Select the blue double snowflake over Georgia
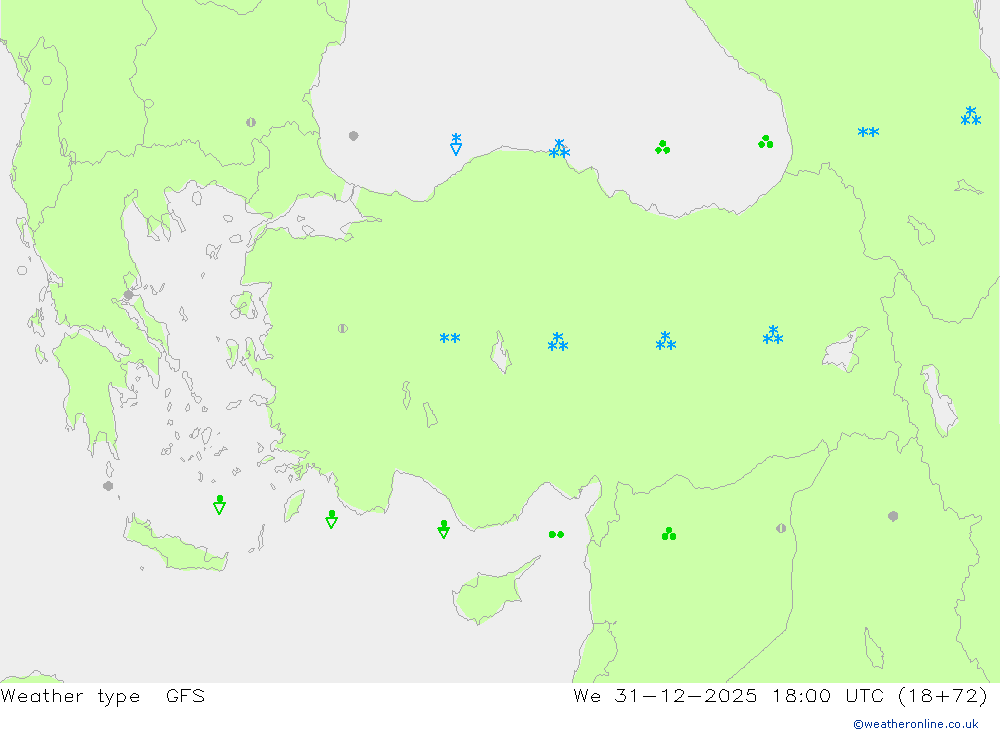 [x=869, y=132]
